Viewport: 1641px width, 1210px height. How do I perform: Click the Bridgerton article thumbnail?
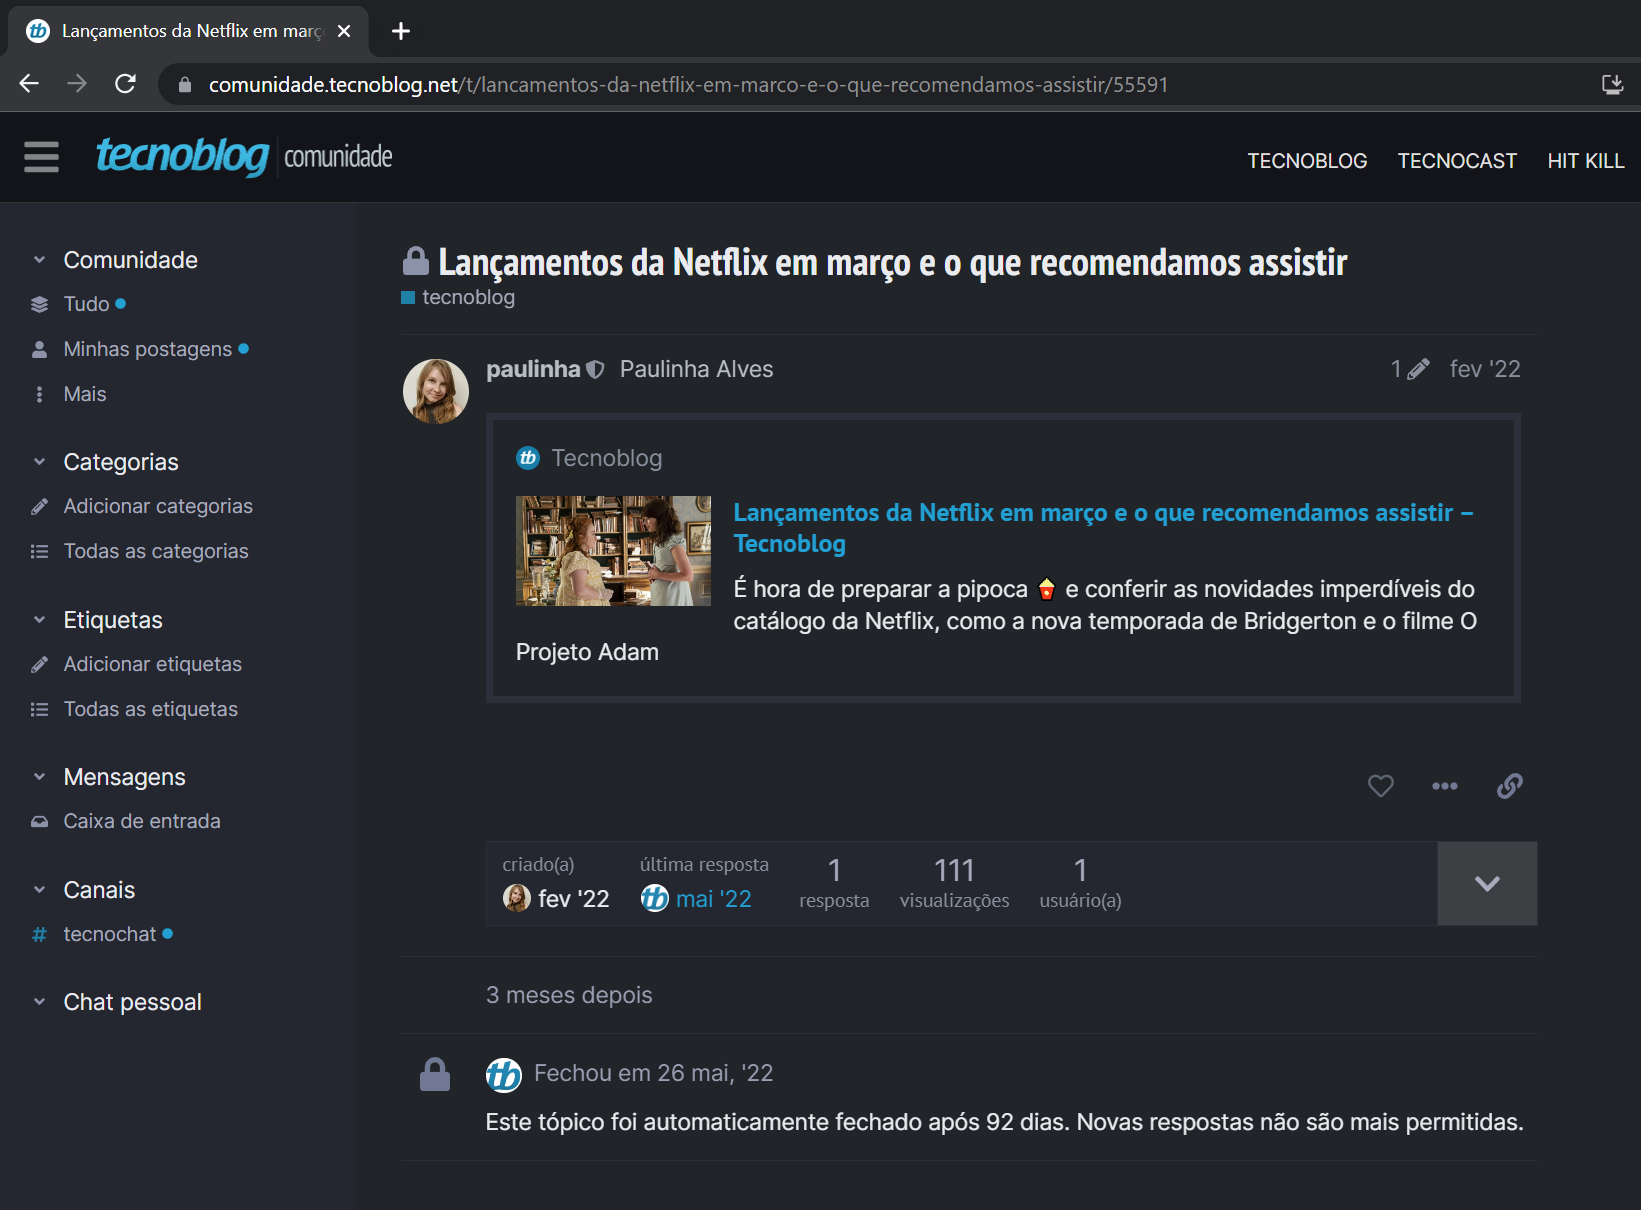point(613,551)
